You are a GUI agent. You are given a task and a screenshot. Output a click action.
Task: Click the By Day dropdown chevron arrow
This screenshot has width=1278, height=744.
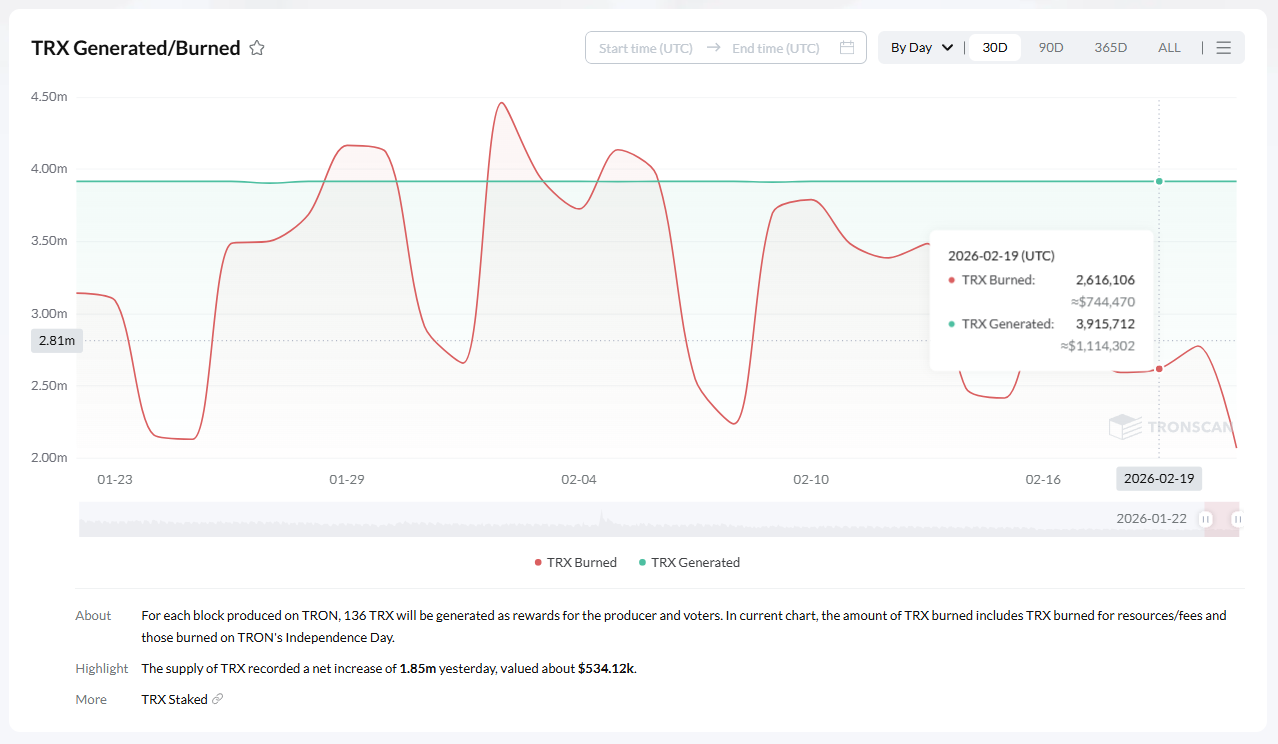(947, 48)
